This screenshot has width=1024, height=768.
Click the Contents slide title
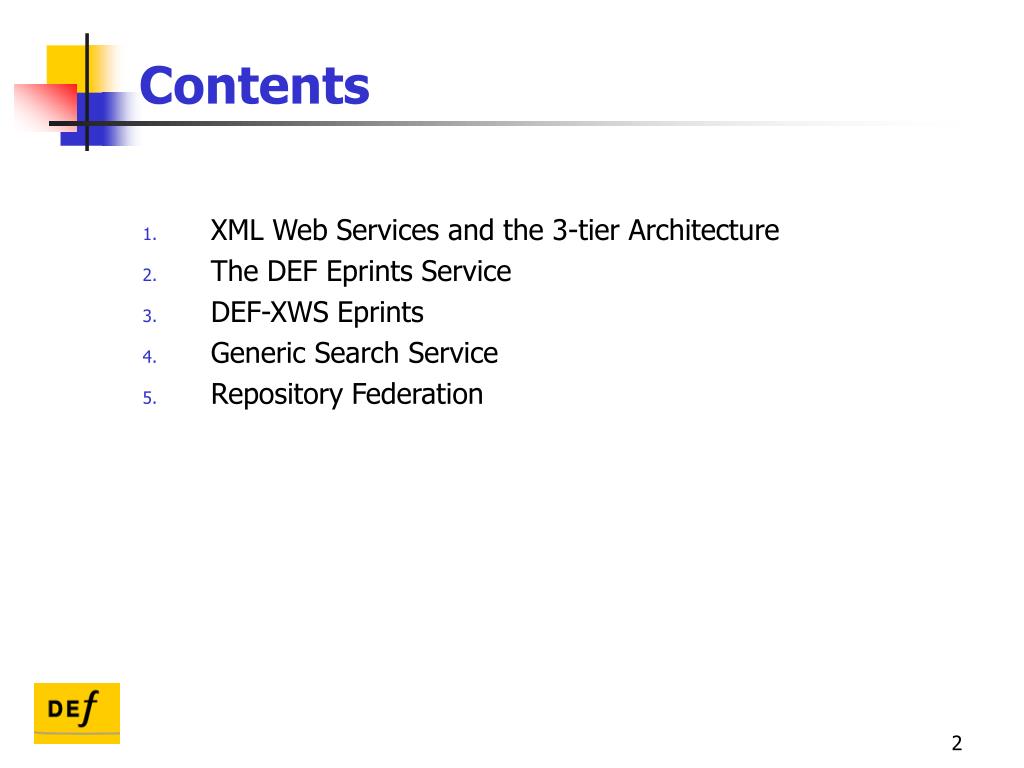[254, 86]
